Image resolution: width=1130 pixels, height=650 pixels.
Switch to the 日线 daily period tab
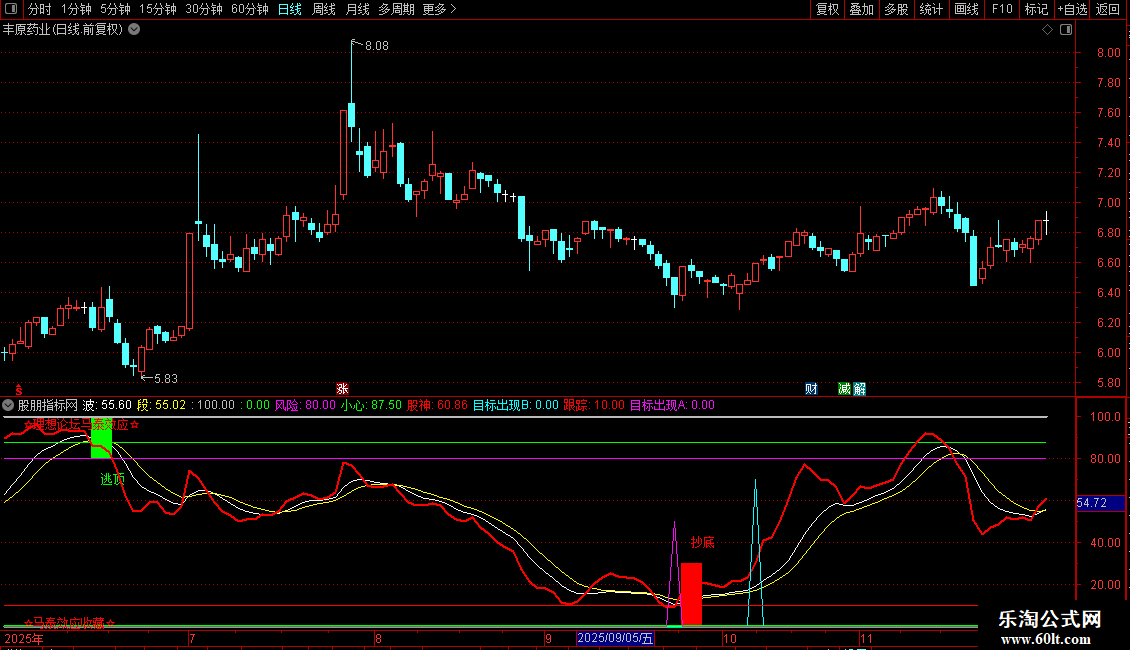289,10
